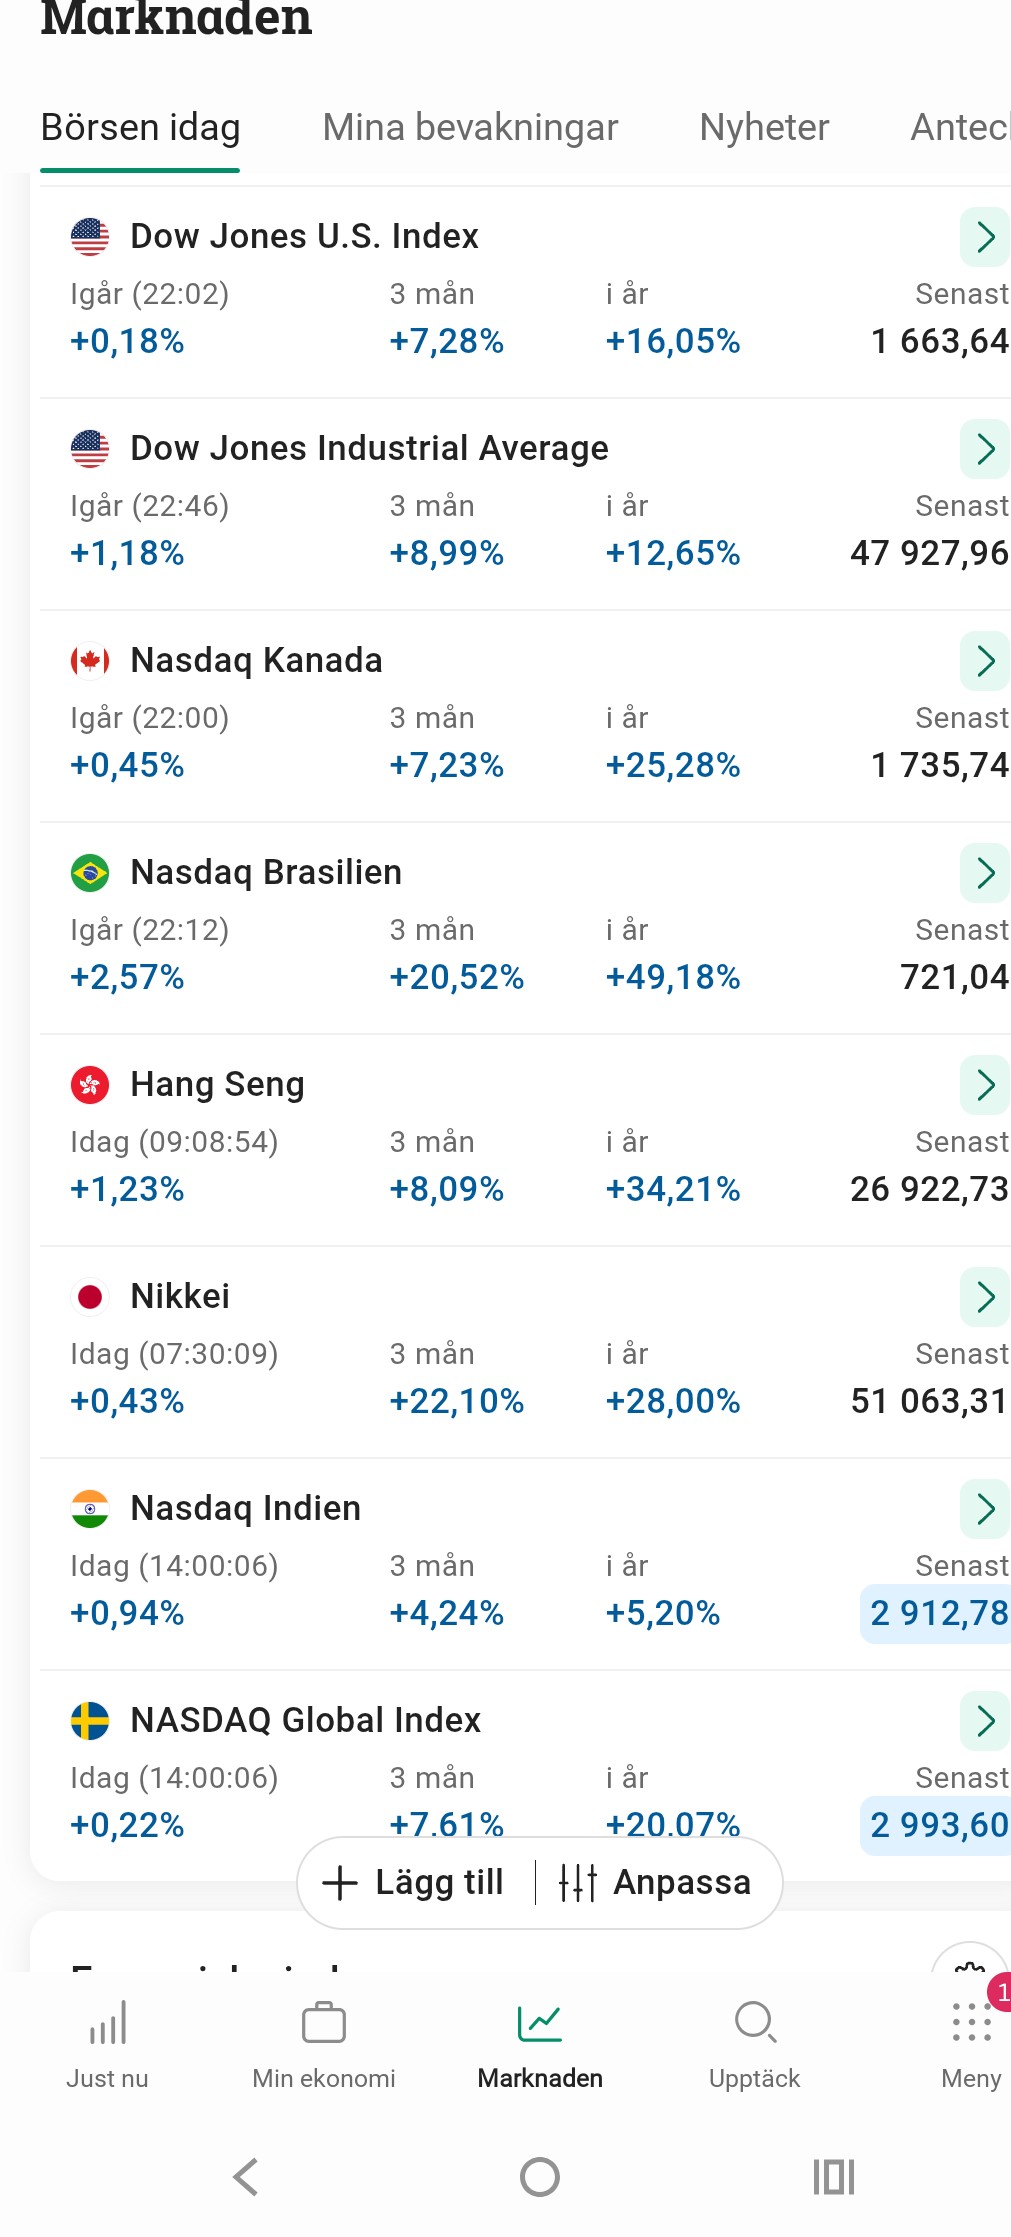The width and height of the screenshot is (1011, 2237).
Task: Select the highlighted Nasdaq Indien latest value
Action: (x=938, y=1613)
